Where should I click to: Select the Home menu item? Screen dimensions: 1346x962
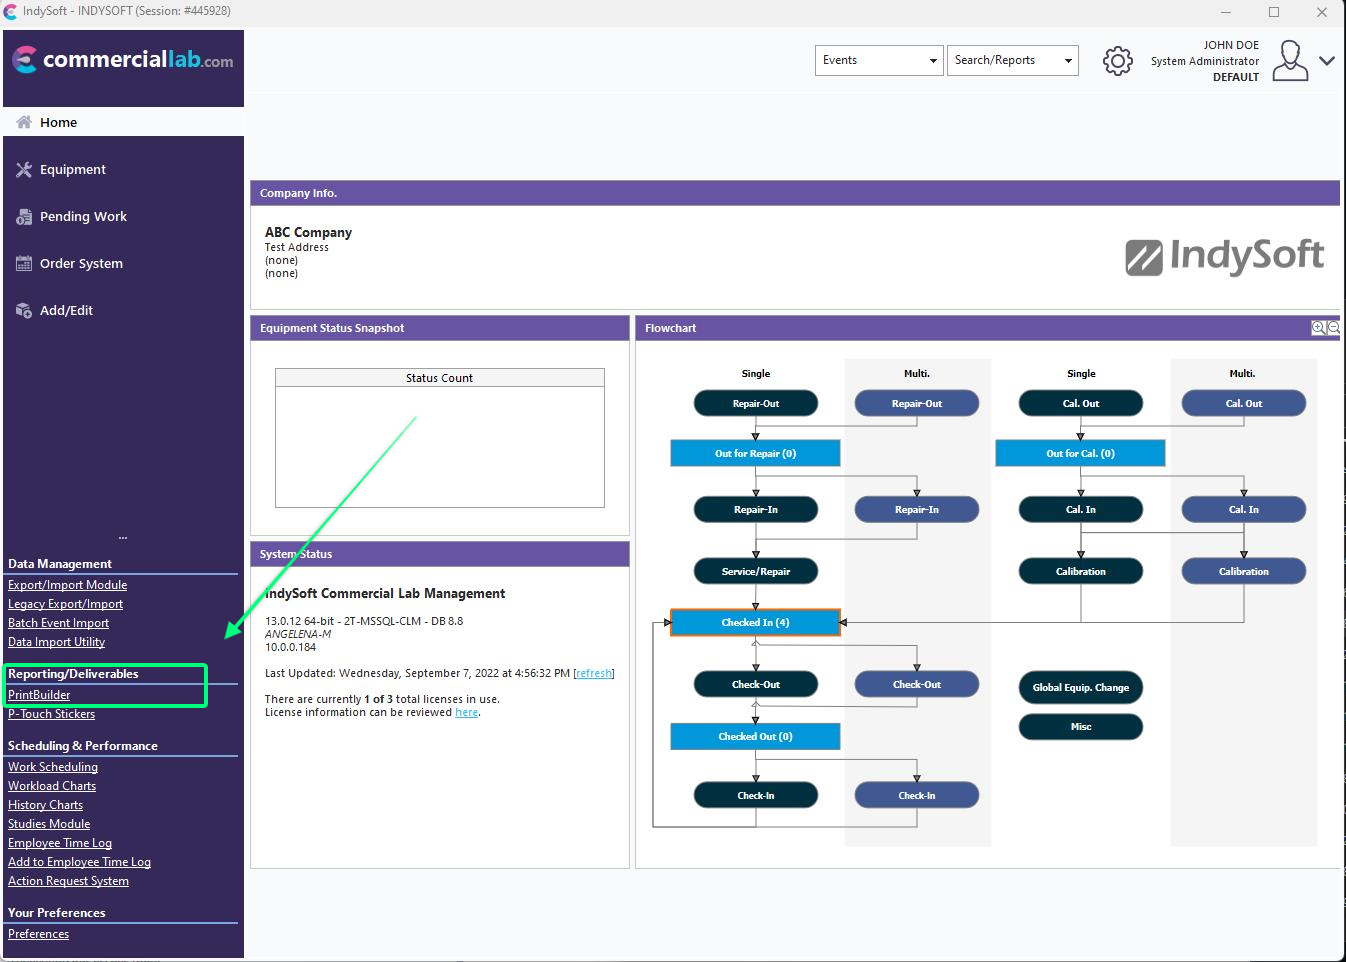tap(58, 122)
